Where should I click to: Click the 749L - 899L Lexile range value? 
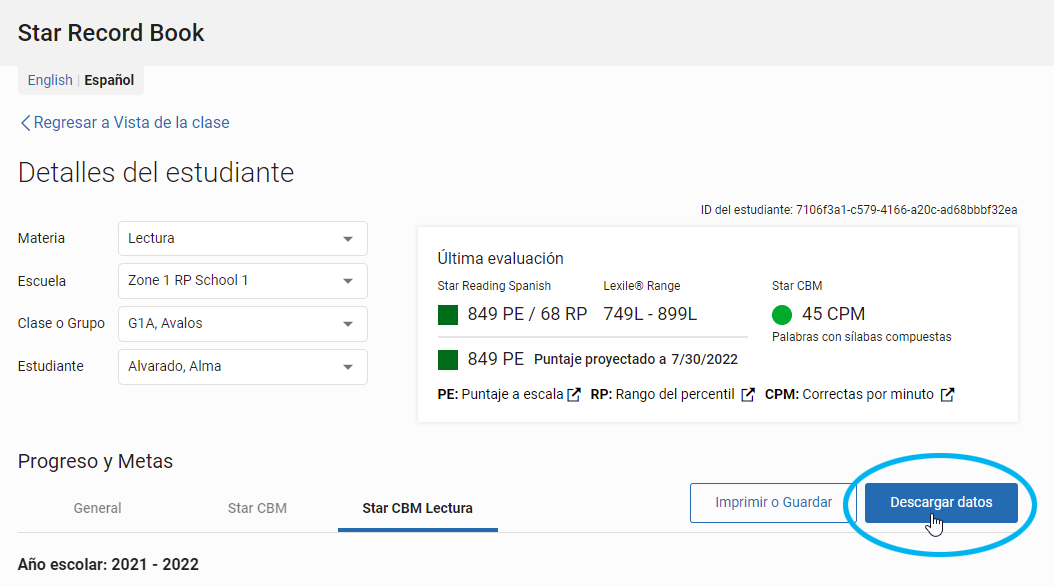pyautogui.click(x=650, y=315)
